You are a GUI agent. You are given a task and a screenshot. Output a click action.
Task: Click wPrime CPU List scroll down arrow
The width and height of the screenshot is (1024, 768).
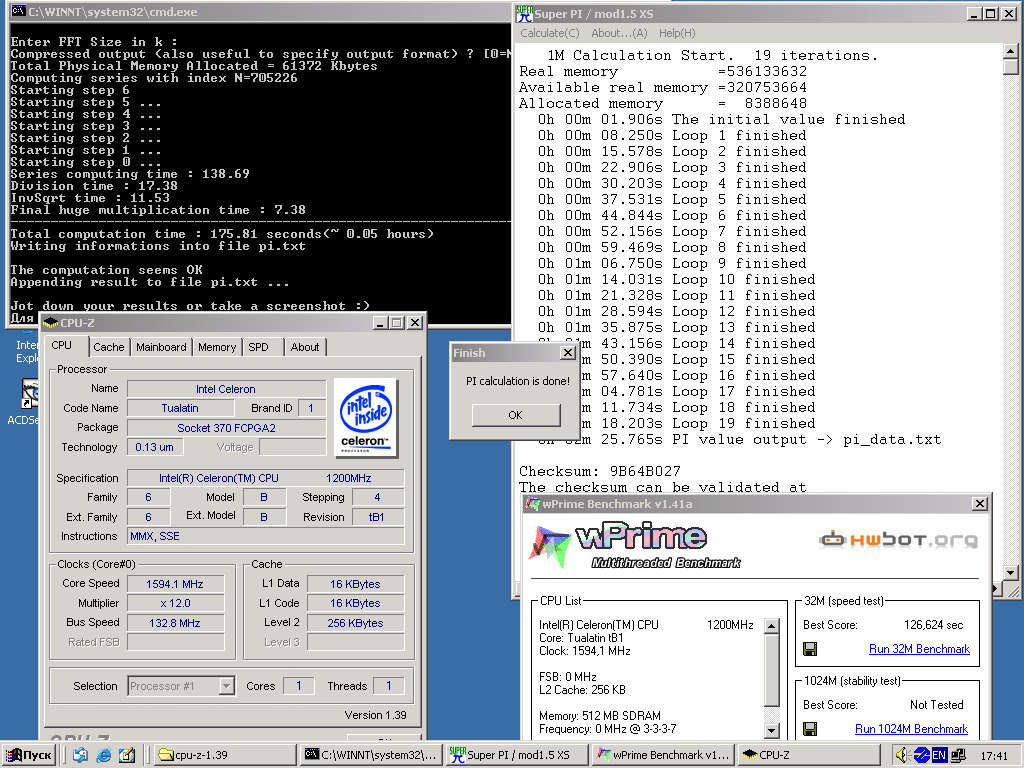point(771,731)
